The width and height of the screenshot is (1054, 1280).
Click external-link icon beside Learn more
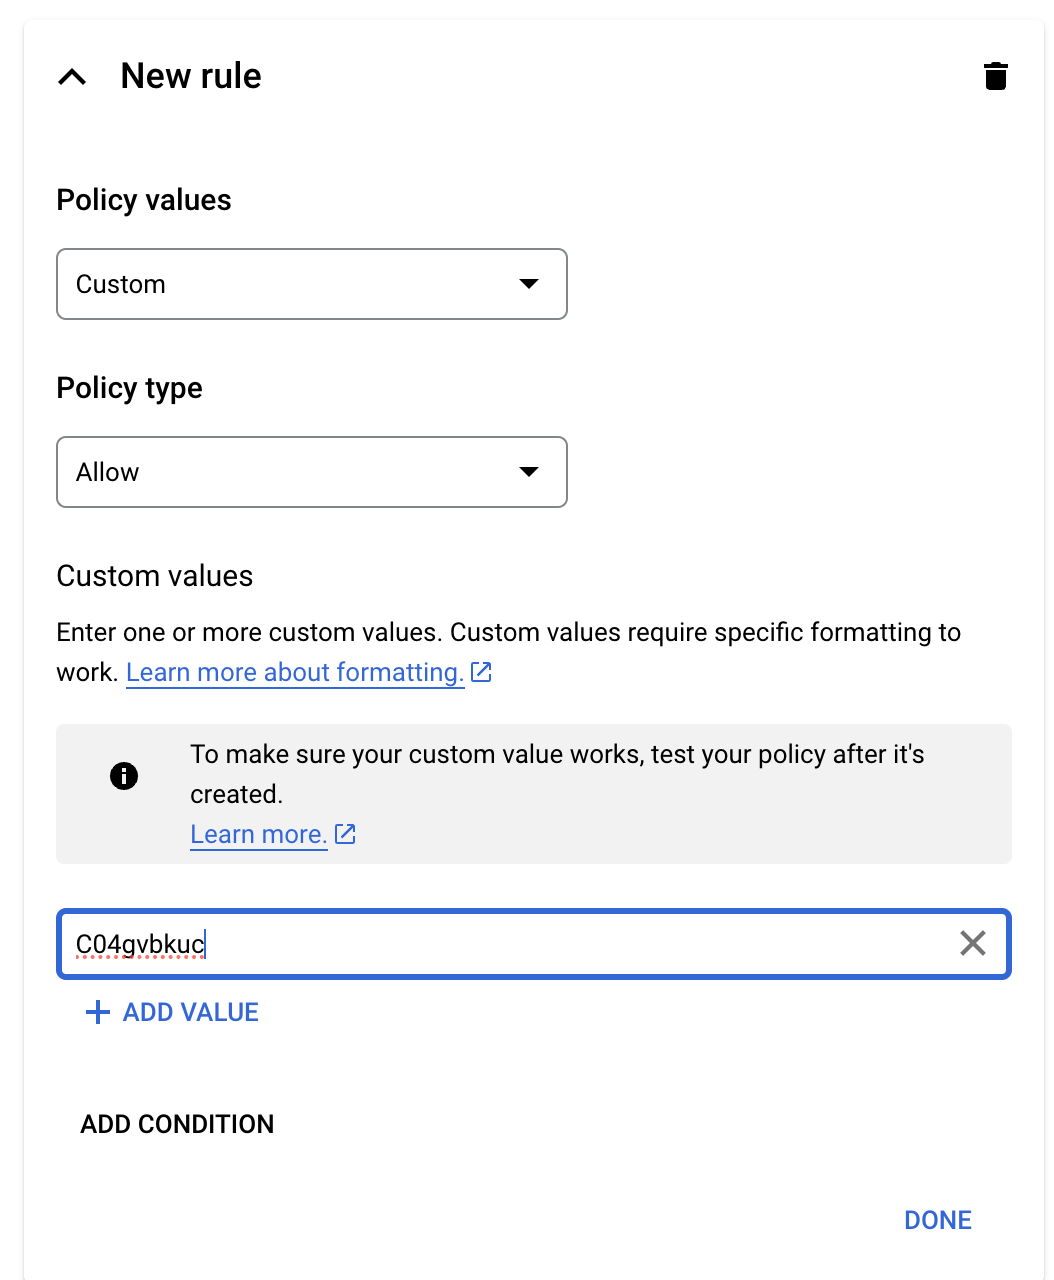pyautogui.click(x=345, y=834)
